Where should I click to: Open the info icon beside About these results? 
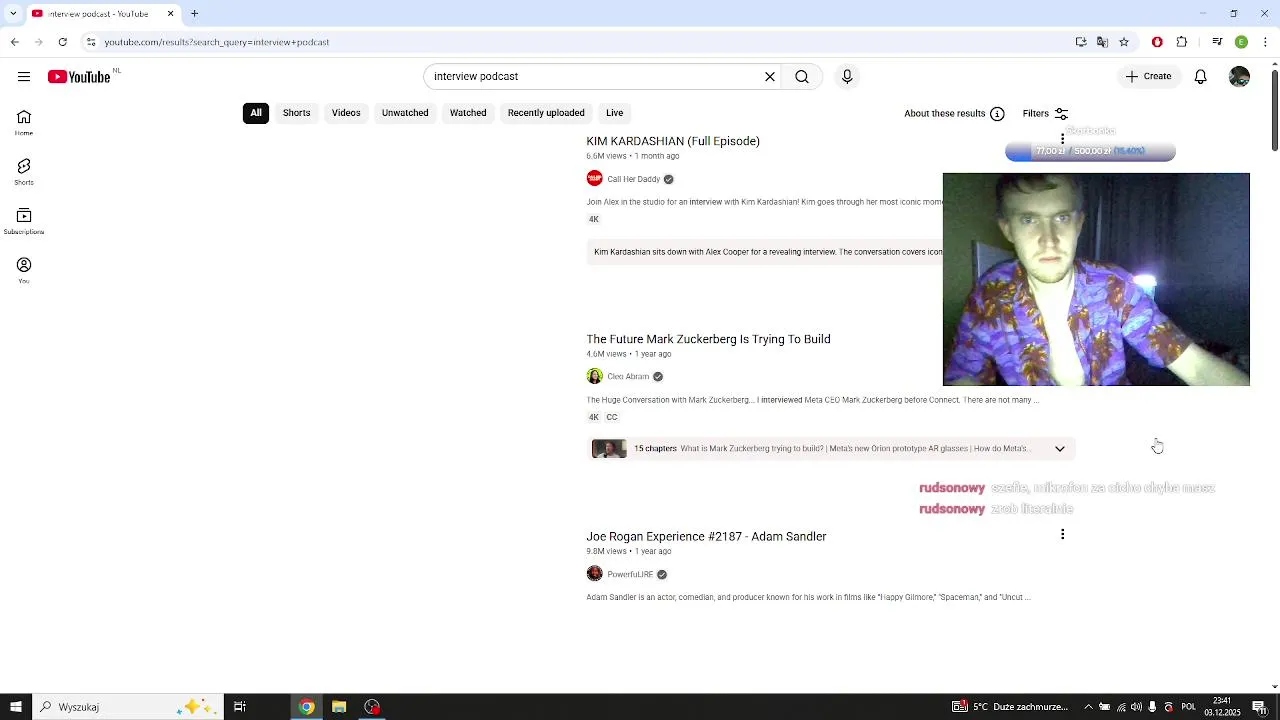point(997,114)
